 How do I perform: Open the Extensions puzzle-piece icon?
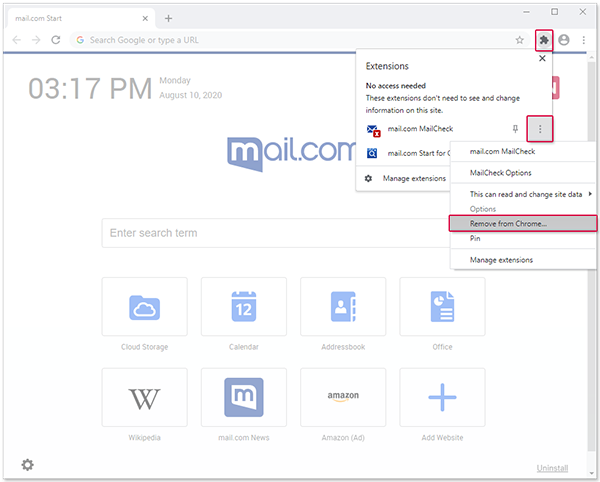pos(544,40)
